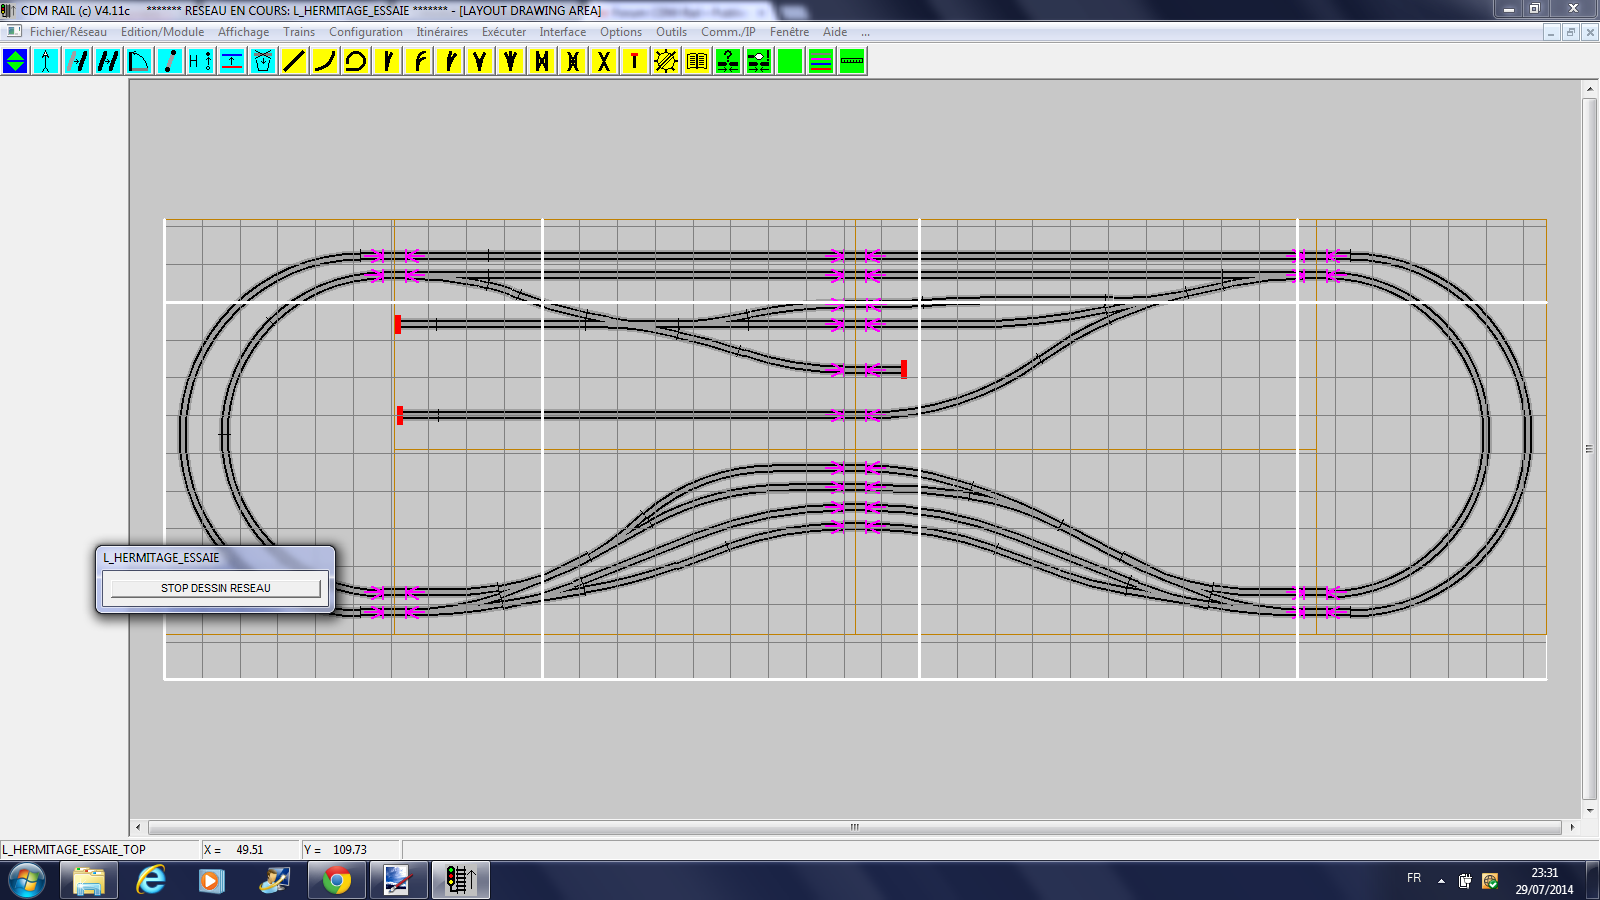Image resolution: width=1600 pixels, height=900 pixels.
Task: Pick the X-shaped crossing track tool
Action: [604, 62]
